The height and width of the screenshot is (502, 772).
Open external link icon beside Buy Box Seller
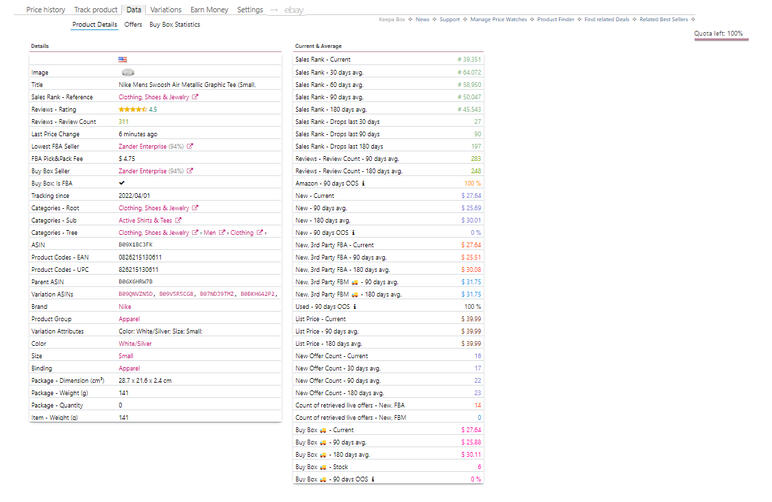tap(190, 171)
